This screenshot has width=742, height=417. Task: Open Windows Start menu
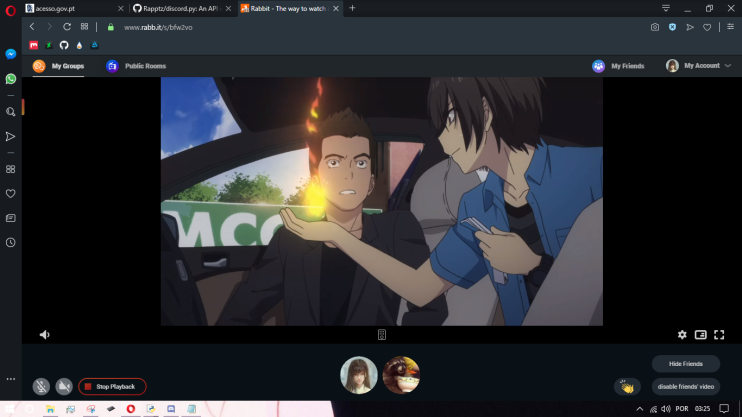(x=9, y=409)
